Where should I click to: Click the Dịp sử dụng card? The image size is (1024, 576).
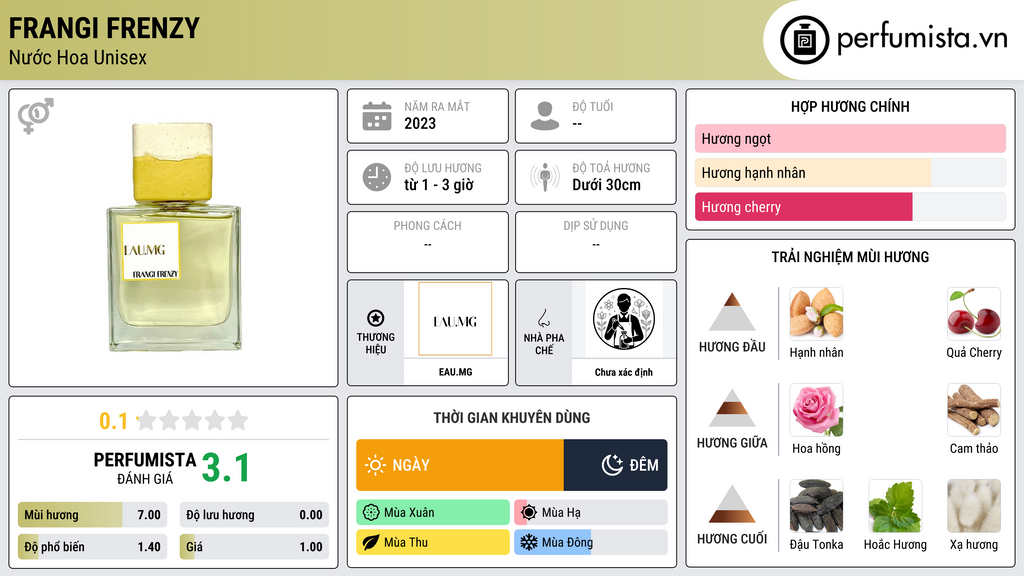pyautogui.click(x=596, y=242)
